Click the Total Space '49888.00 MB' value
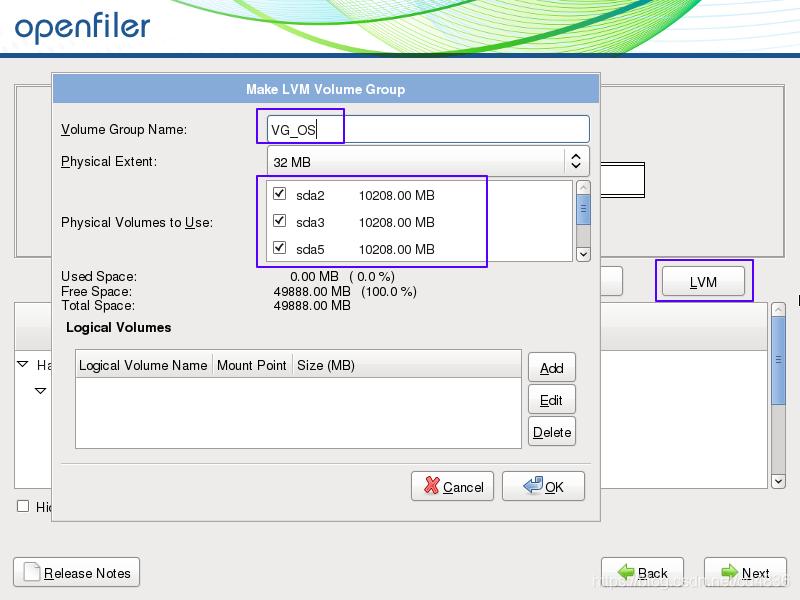 (x=312, y=306)
